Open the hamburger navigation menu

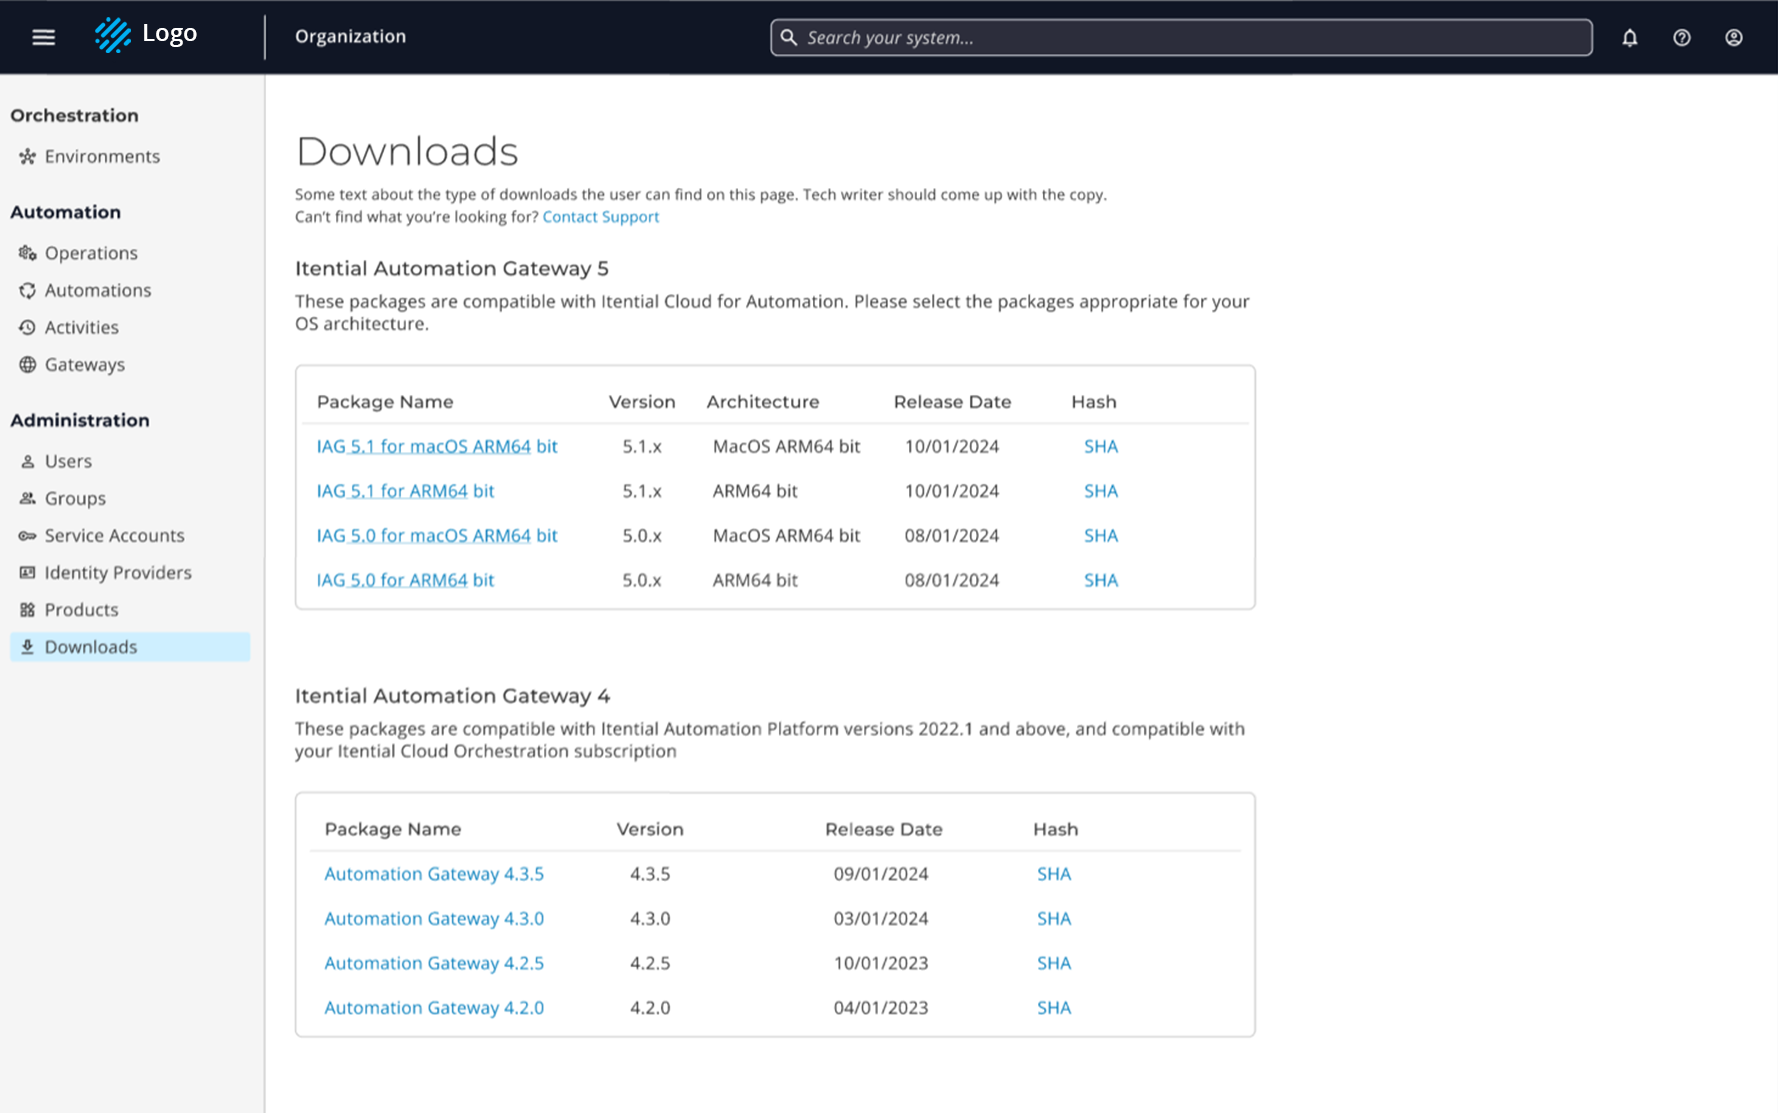point(43,37)
